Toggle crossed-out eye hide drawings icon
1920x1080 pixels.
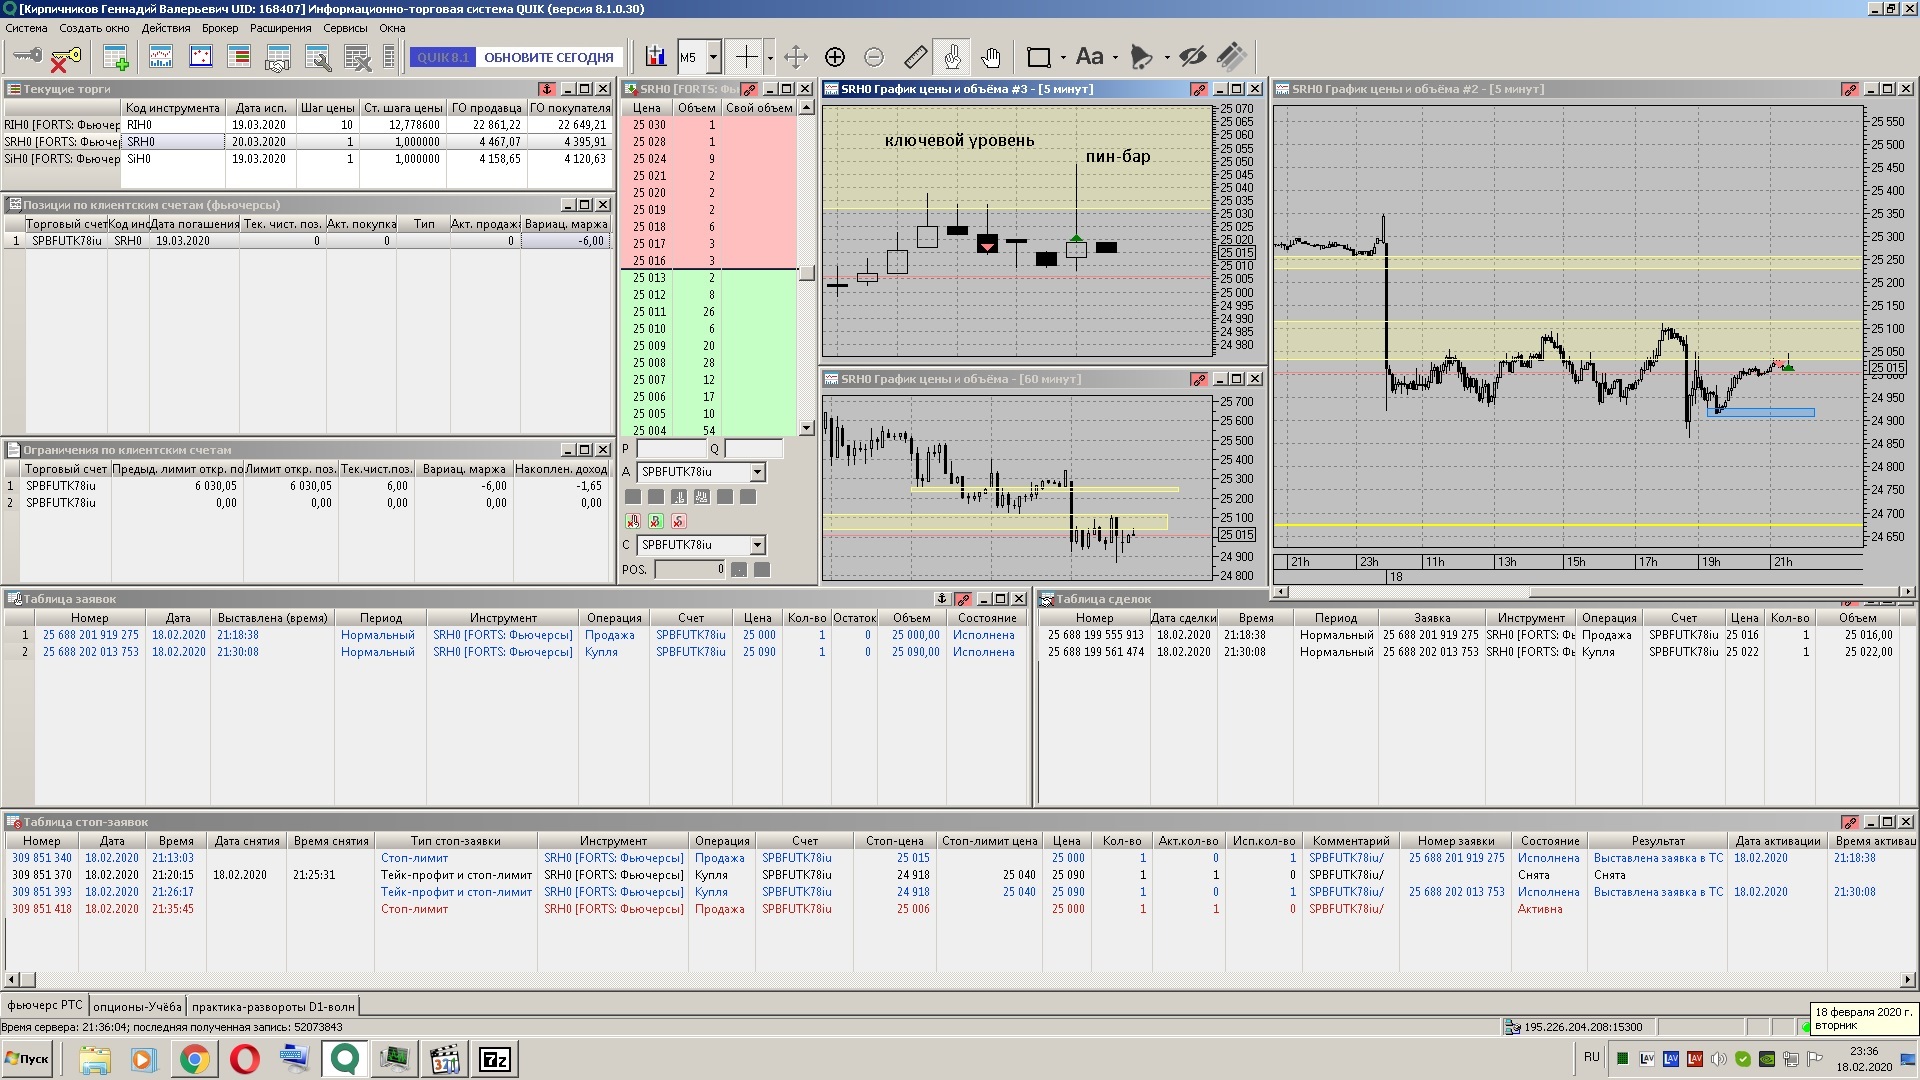tap(1192, 57)
